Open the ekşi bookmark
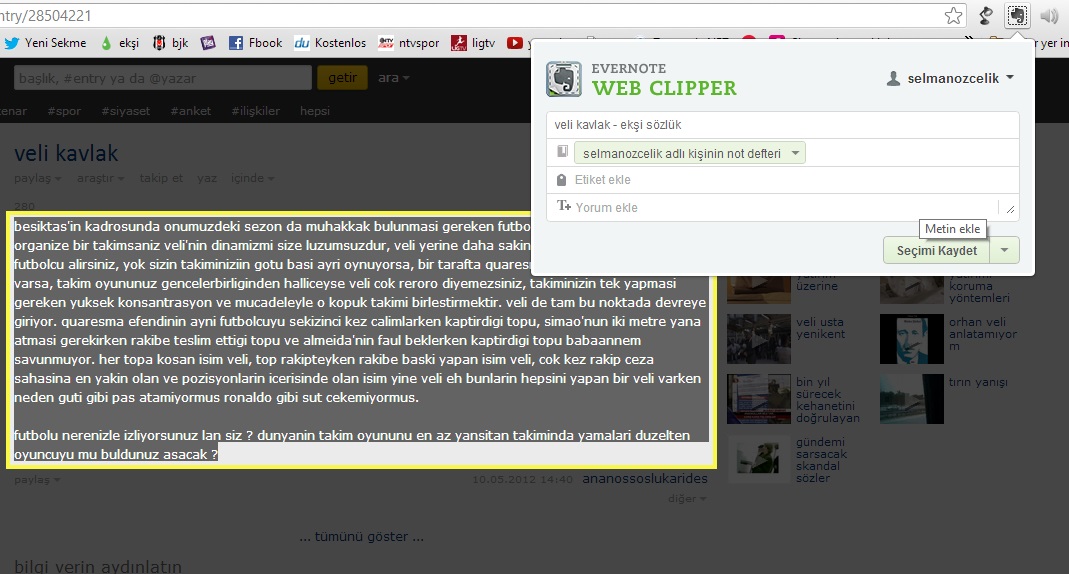Image resolution: width=1069 pixels, height=574 pixels. click(x=120, y=43)
